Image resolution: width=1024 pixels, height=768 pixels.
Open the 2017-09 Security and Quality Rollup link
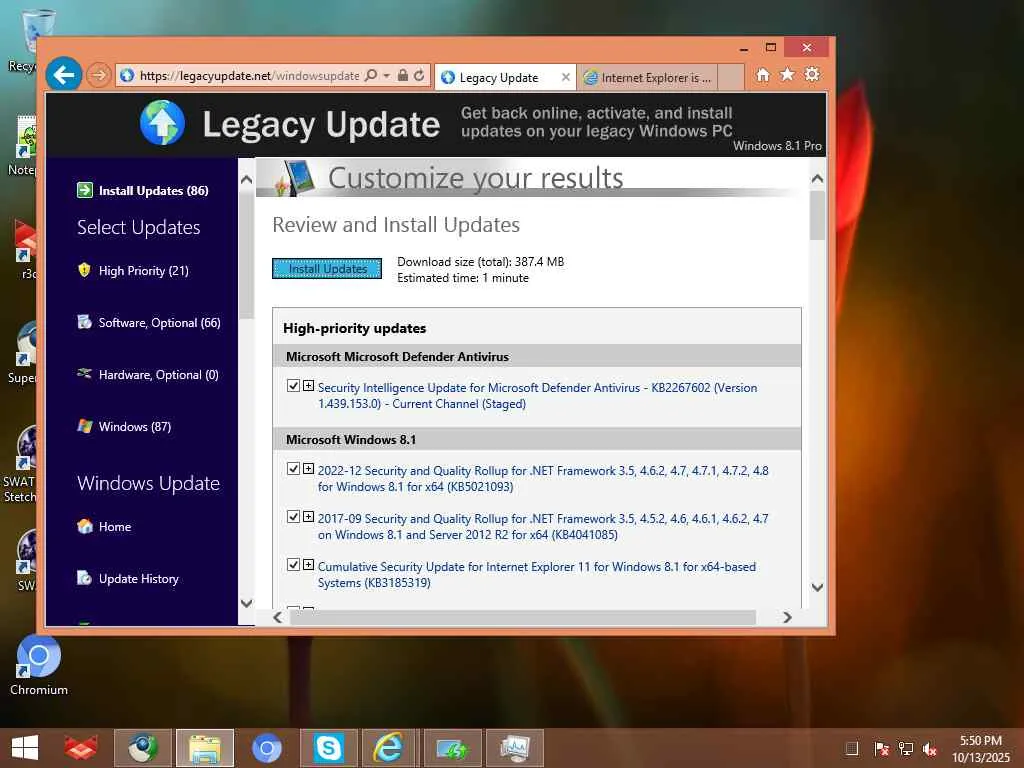click(543, 526)
